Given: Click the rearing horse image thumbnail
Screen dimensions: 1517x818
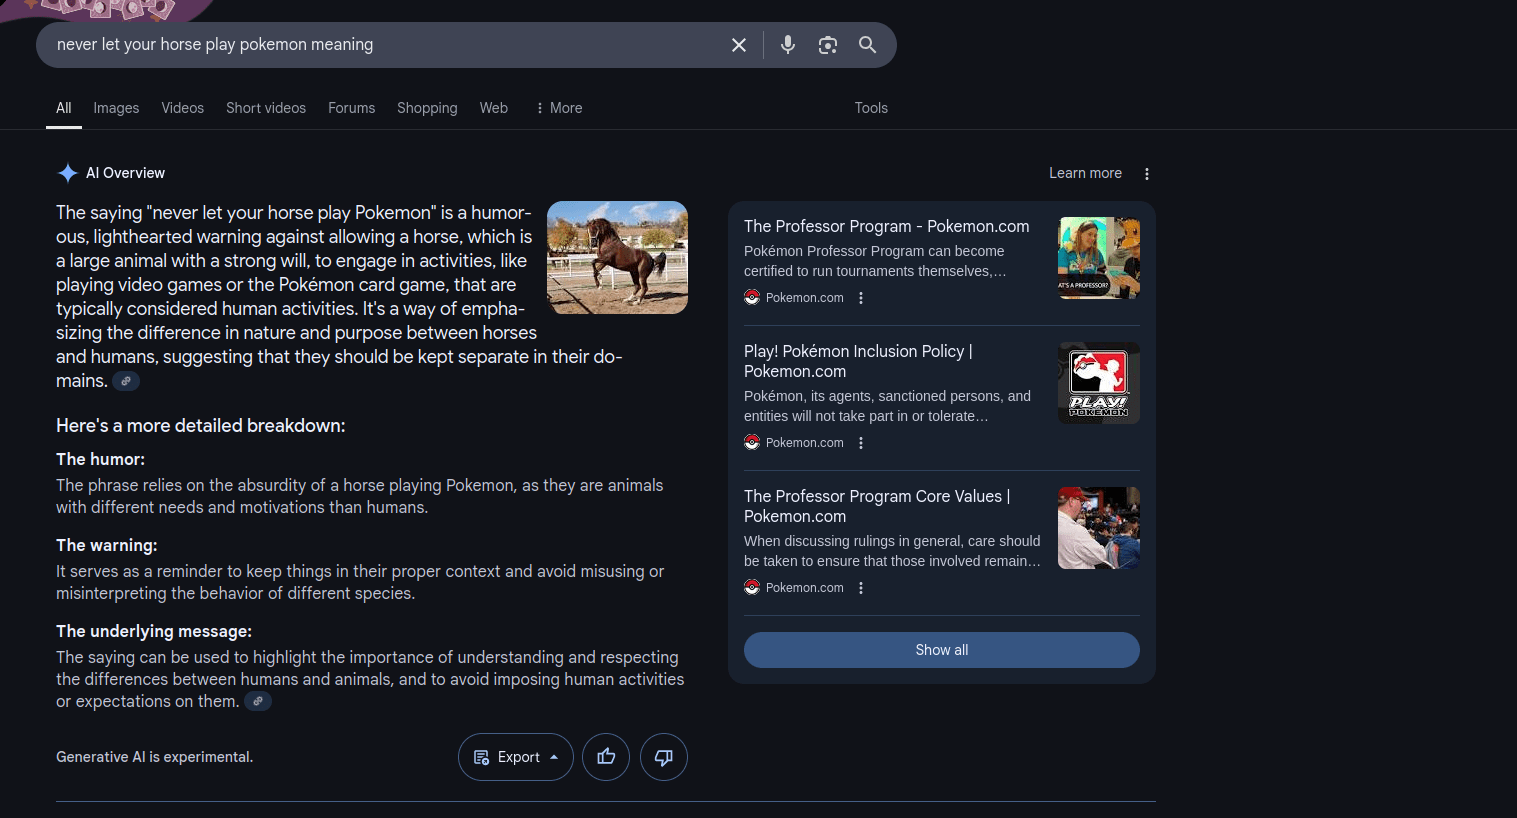Looking at the screenshot, I should tap(617, 258).
